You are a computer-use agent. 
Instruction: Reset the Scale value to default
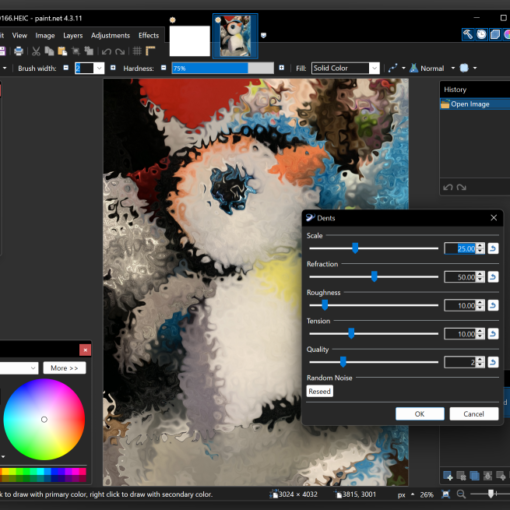[493, 248]
